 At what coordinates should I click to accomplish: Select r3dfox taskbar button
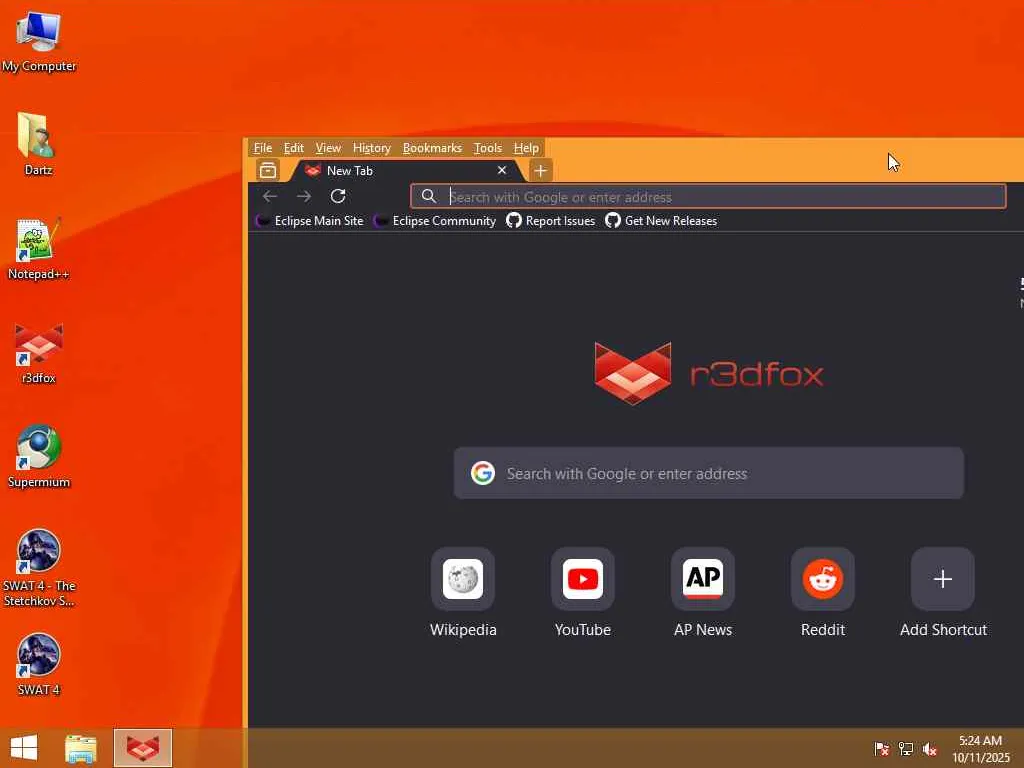(x=142, y=748)
